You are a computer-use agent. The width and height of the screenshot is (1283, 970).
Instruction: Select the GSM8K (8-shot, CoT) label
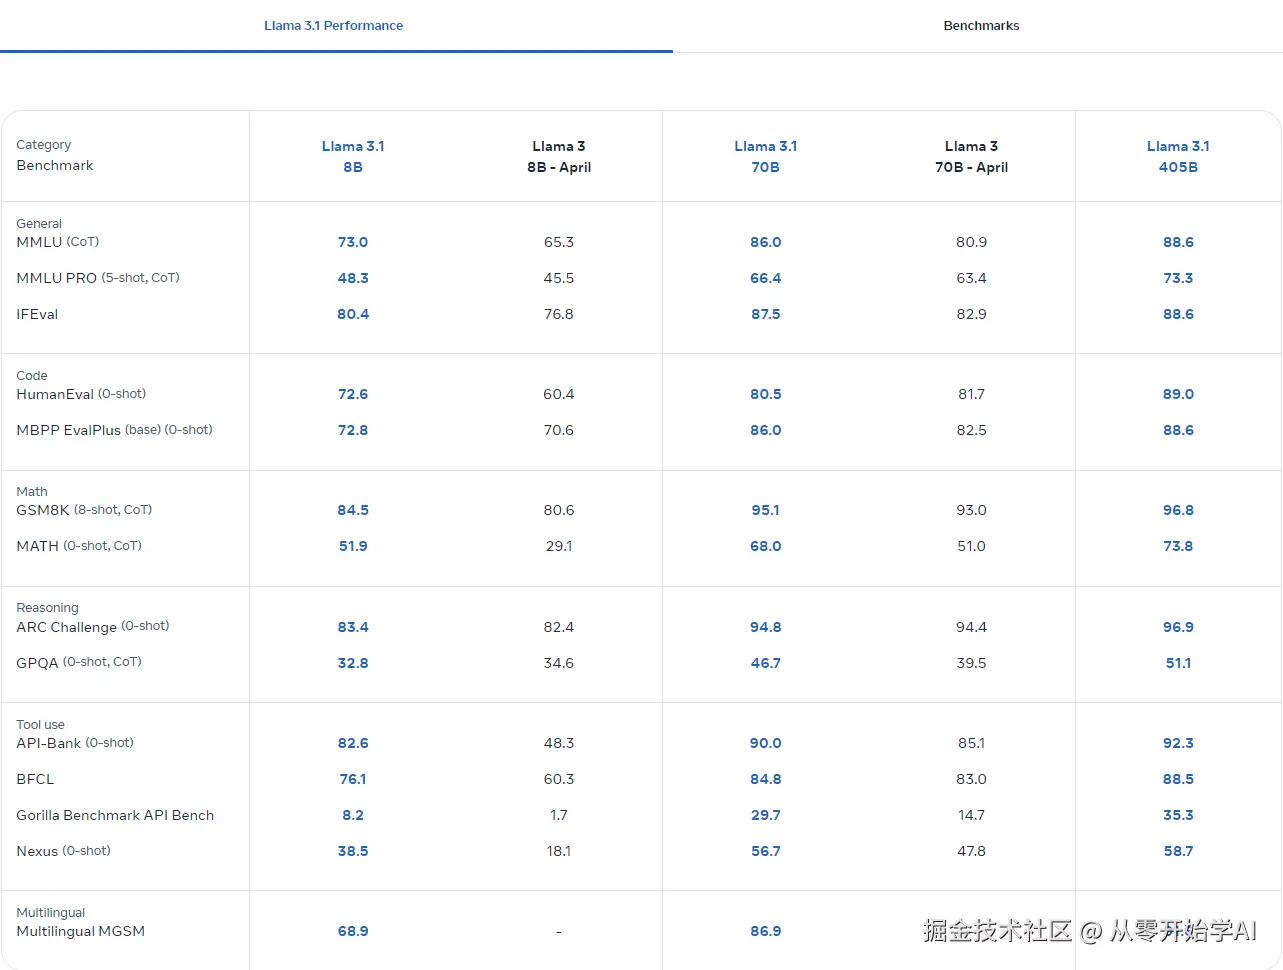click(84, 510)
